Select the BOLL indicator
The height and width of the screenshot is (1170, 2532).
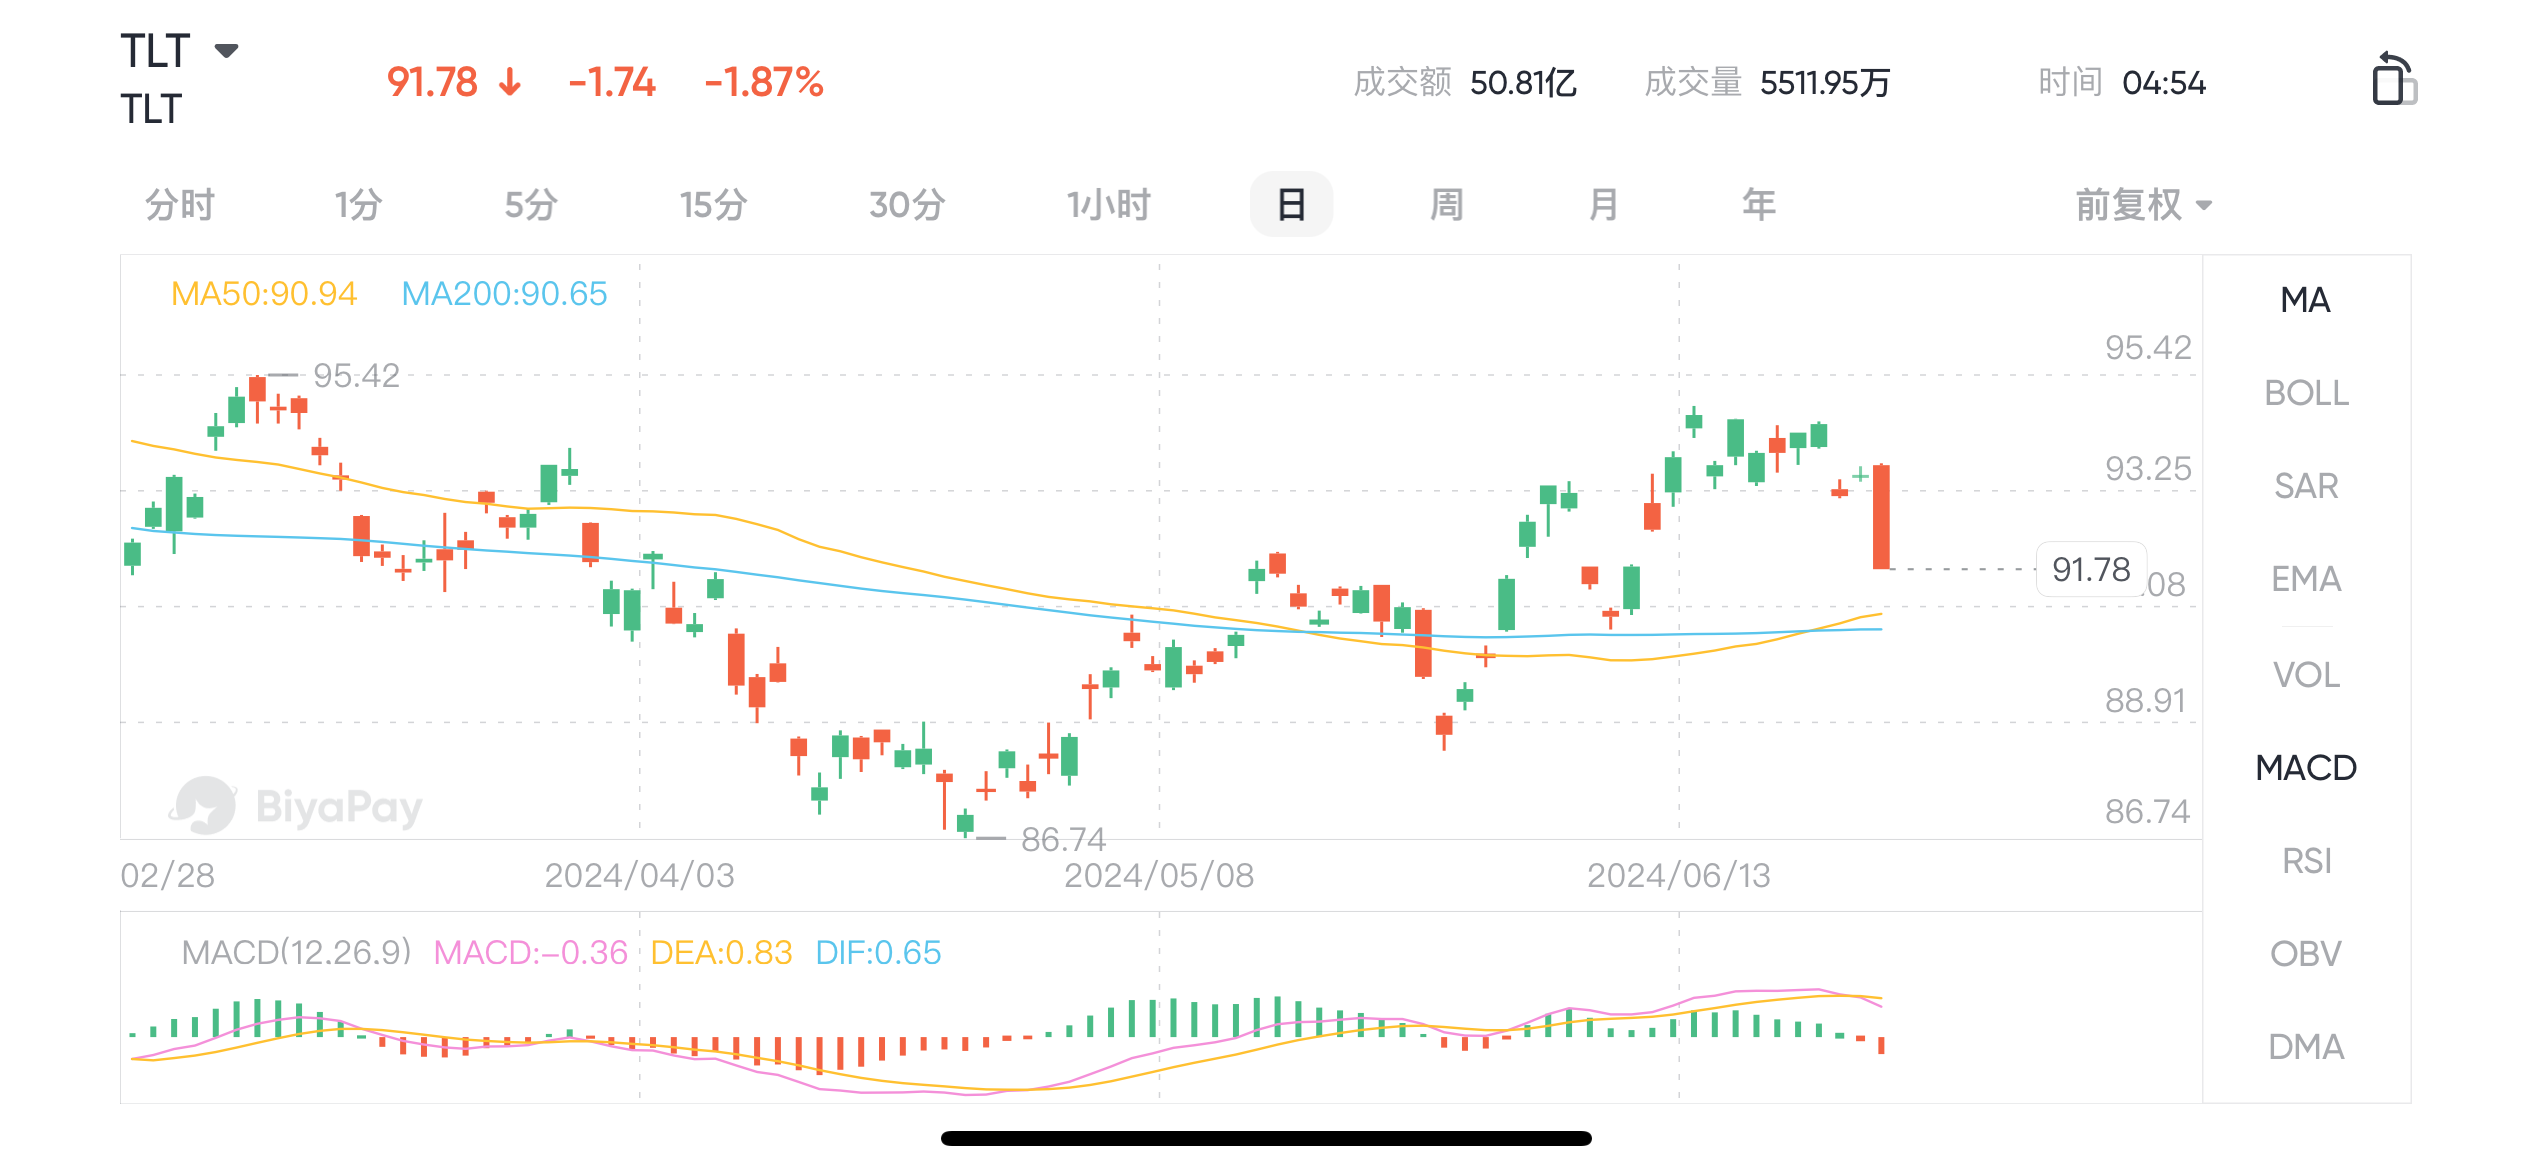[2306, 393]
